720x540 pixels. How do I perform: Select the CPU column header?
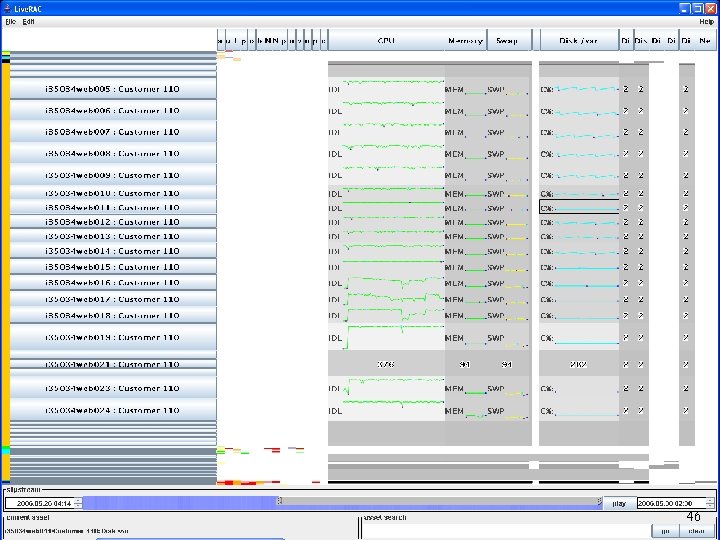point(386,40)
